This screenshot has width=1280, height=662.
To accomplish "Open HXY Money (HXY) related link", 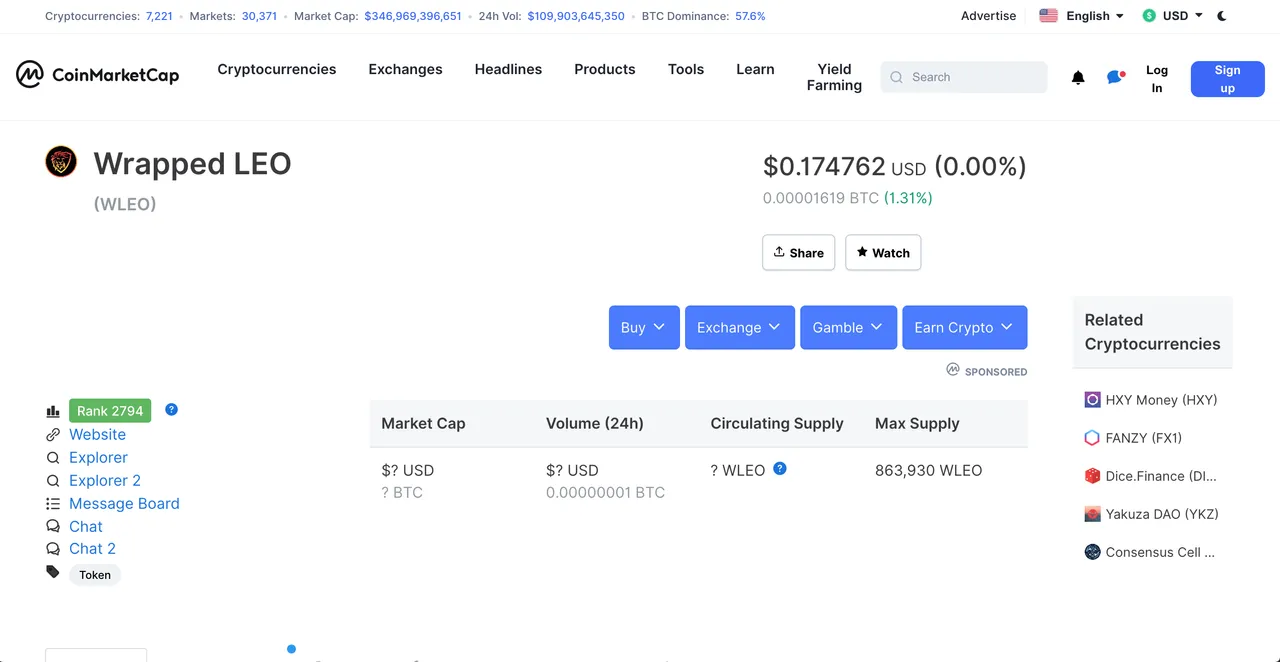I will (1161, 400).
